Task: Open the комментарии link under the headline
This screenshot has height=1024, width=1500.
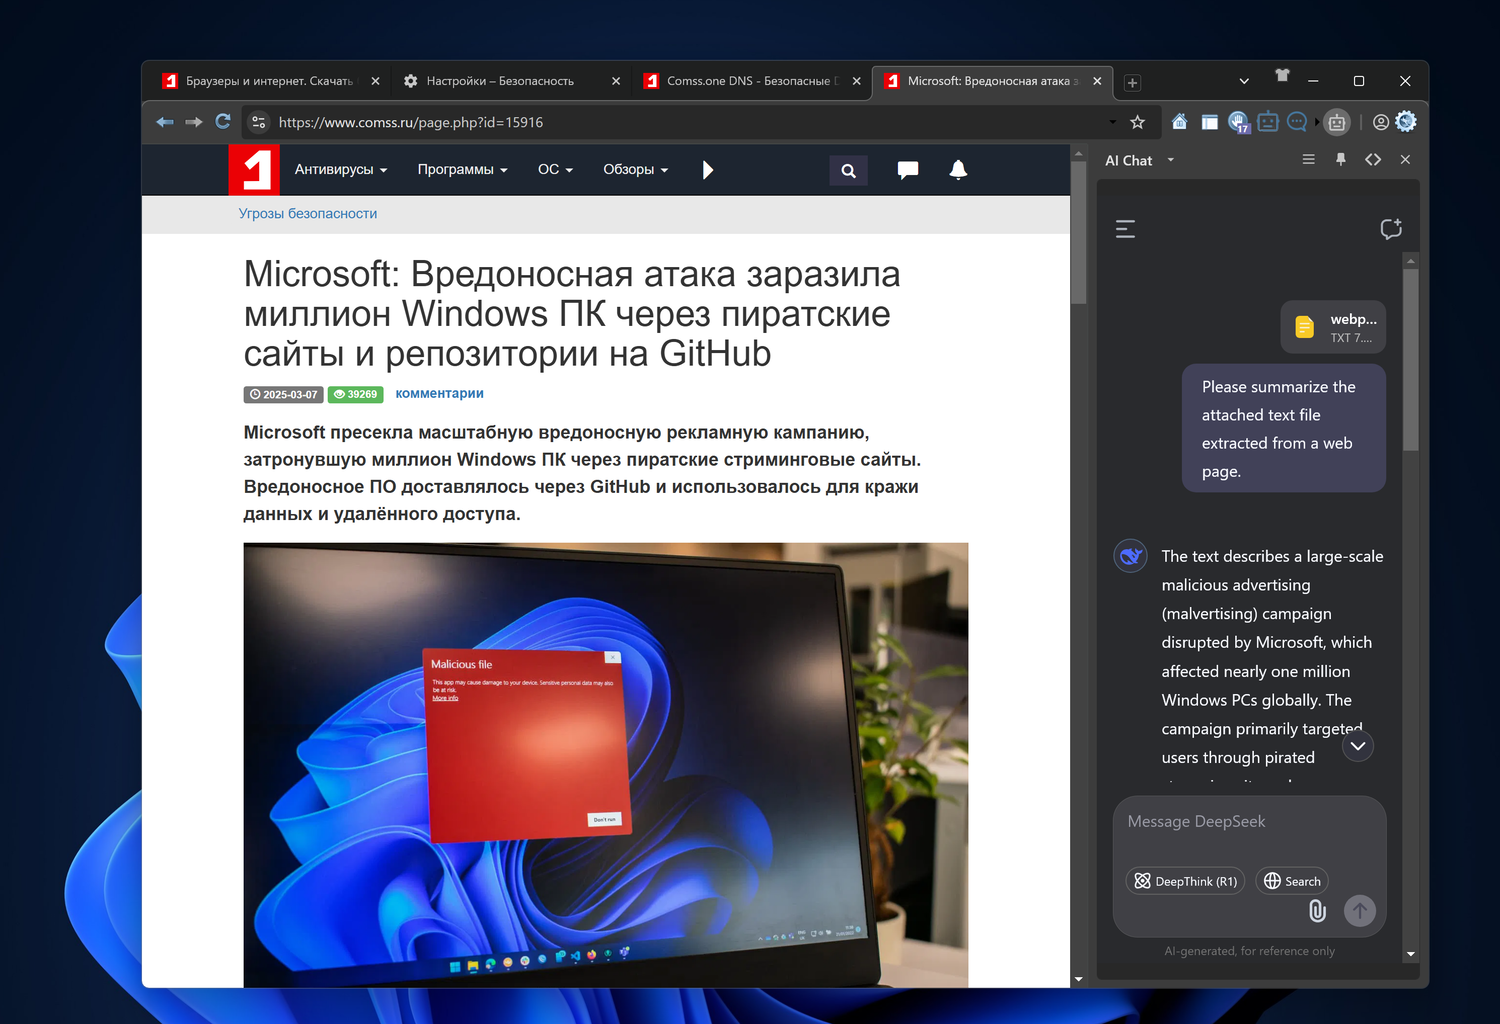Action: tap(439, 394)
